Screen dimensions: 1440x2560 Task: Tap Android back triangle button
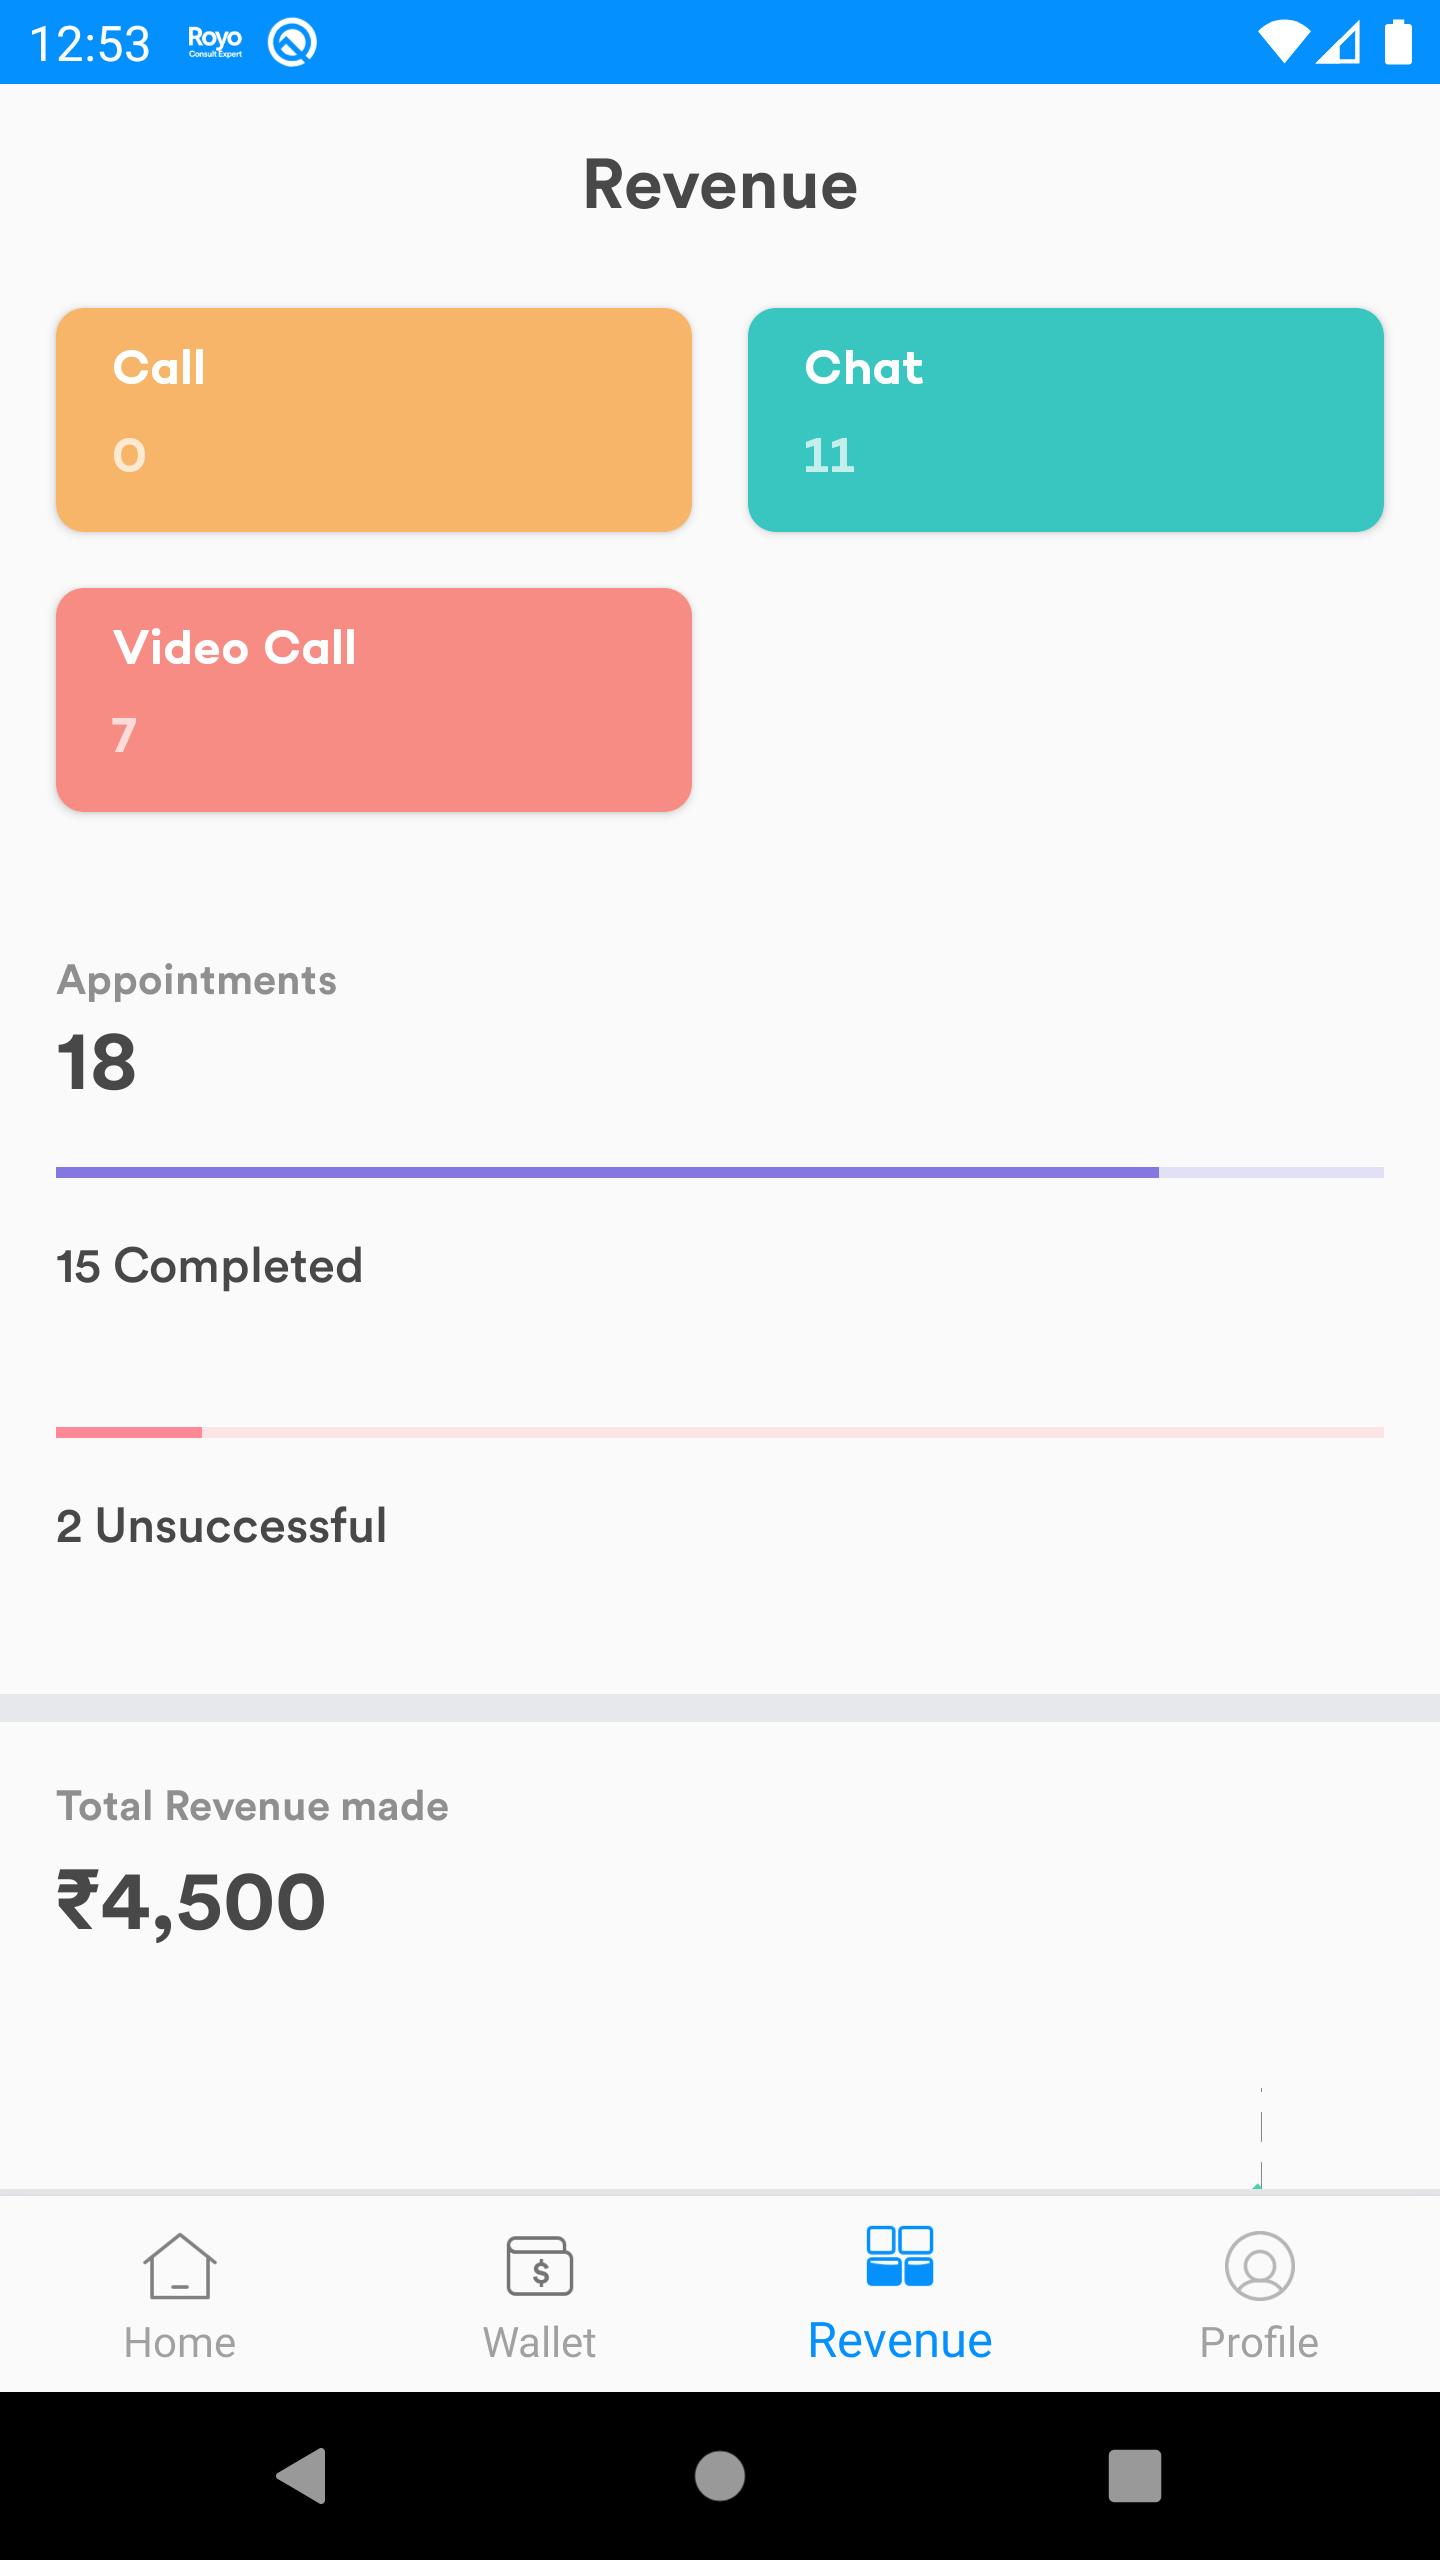301,2476
